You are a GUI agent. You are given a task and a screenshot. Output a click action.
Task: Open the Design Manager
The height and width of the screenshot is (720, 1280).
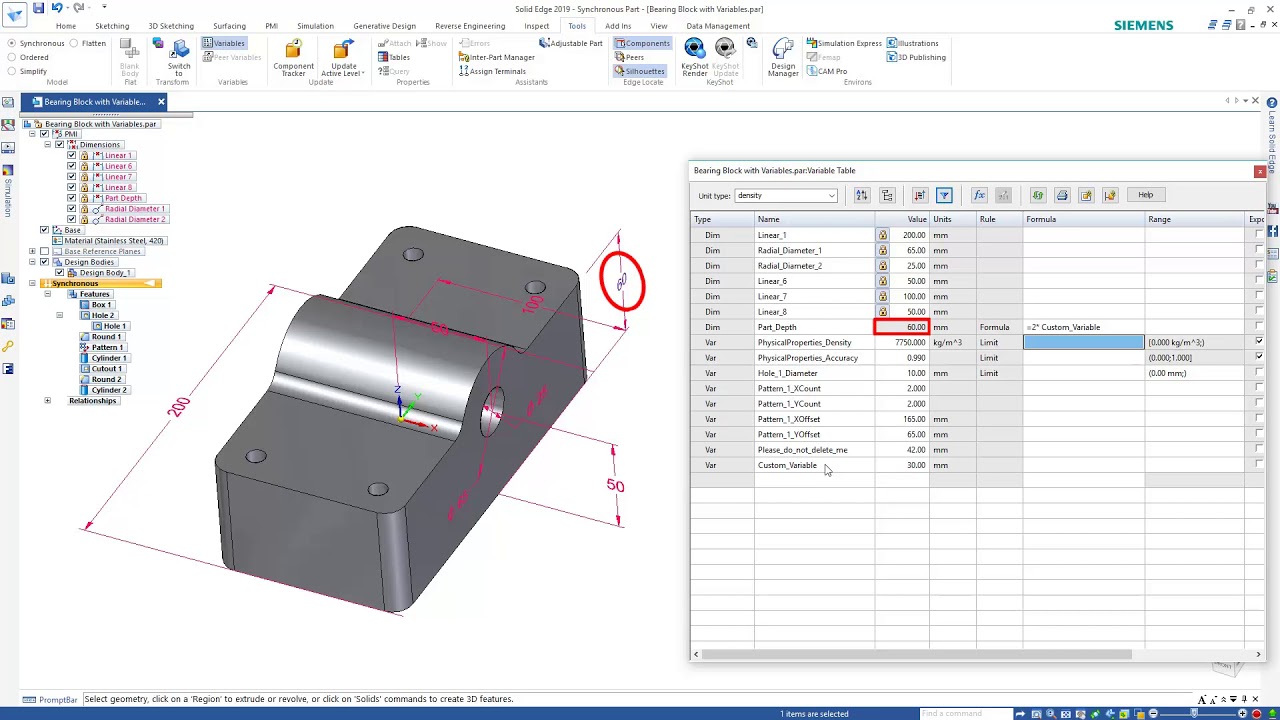[x=783, y=58]
